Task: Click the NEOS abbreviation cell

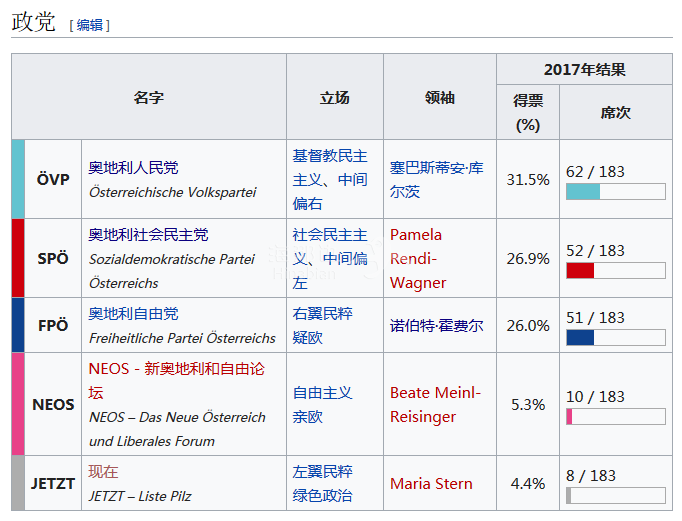Action: coord(53,404)
